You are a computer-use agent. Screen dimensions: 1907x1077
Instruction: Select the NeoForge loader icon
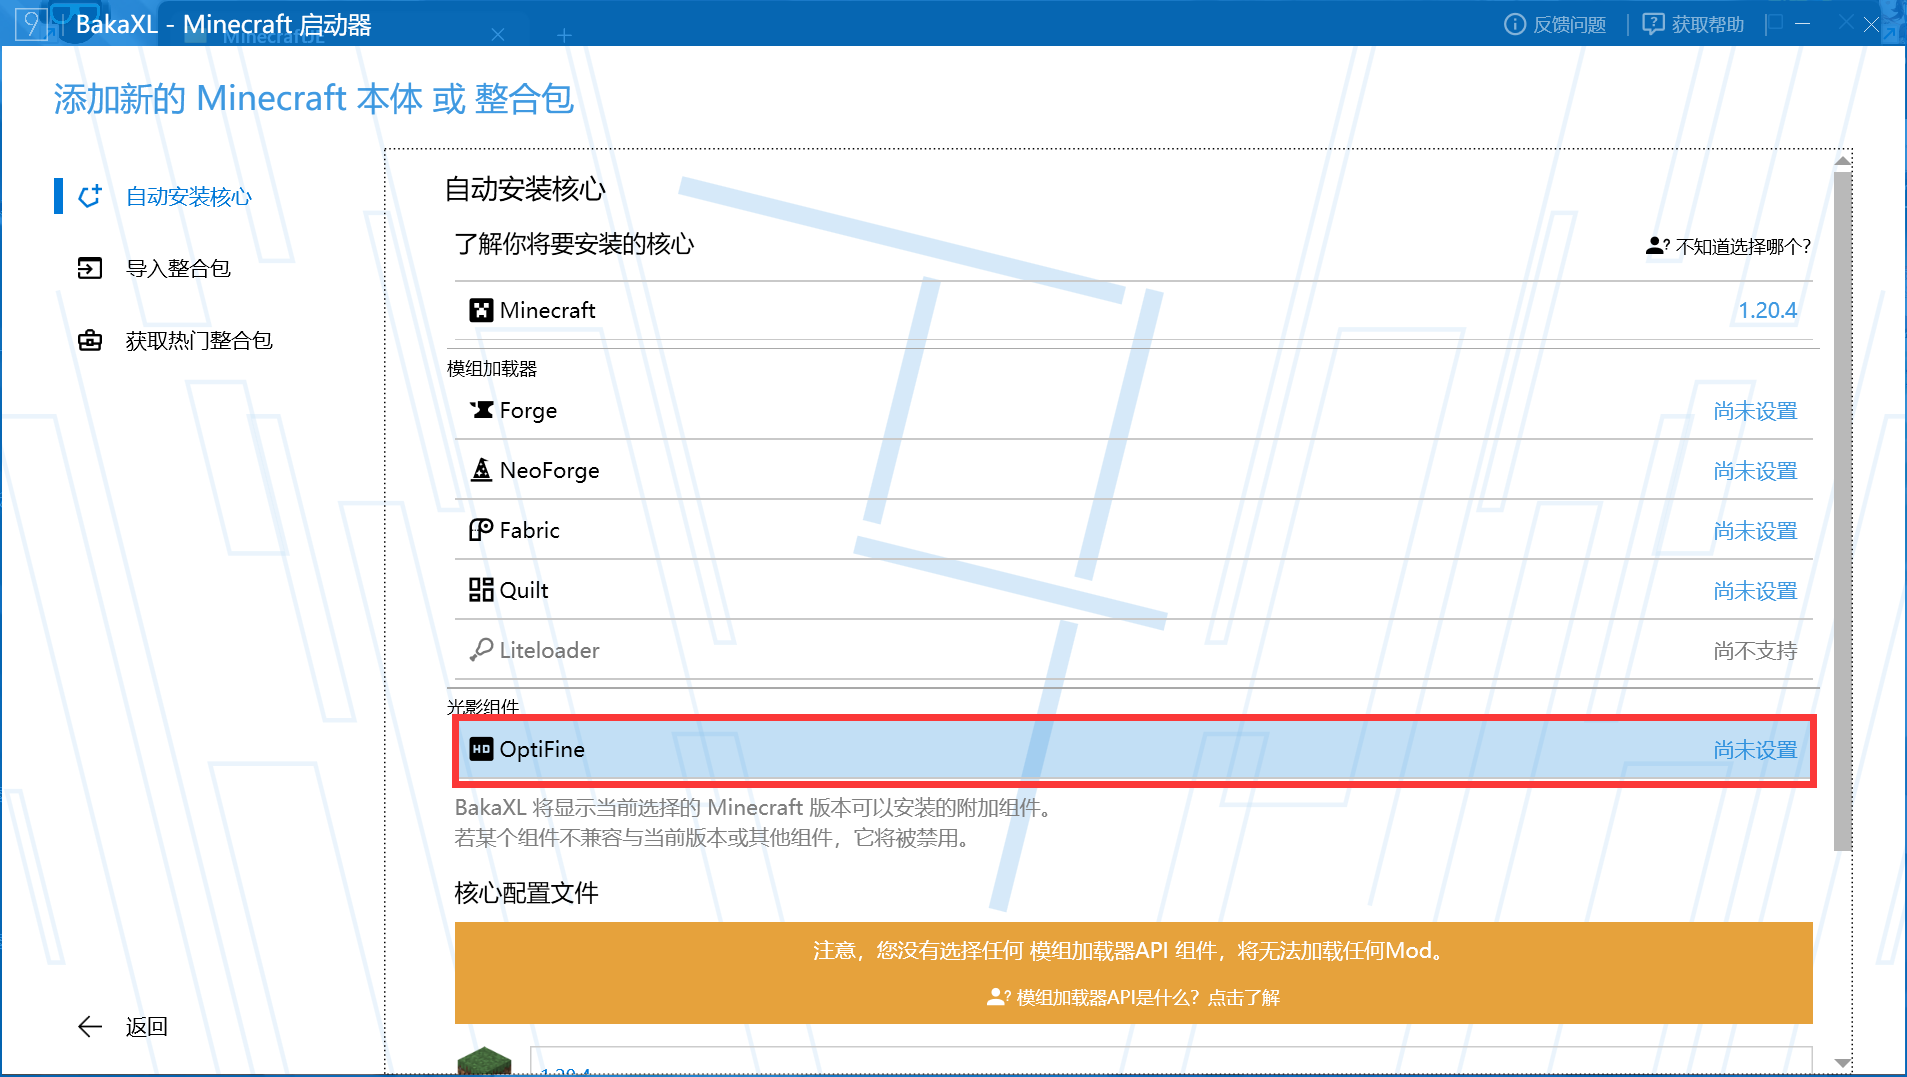(x=481, y=470)
